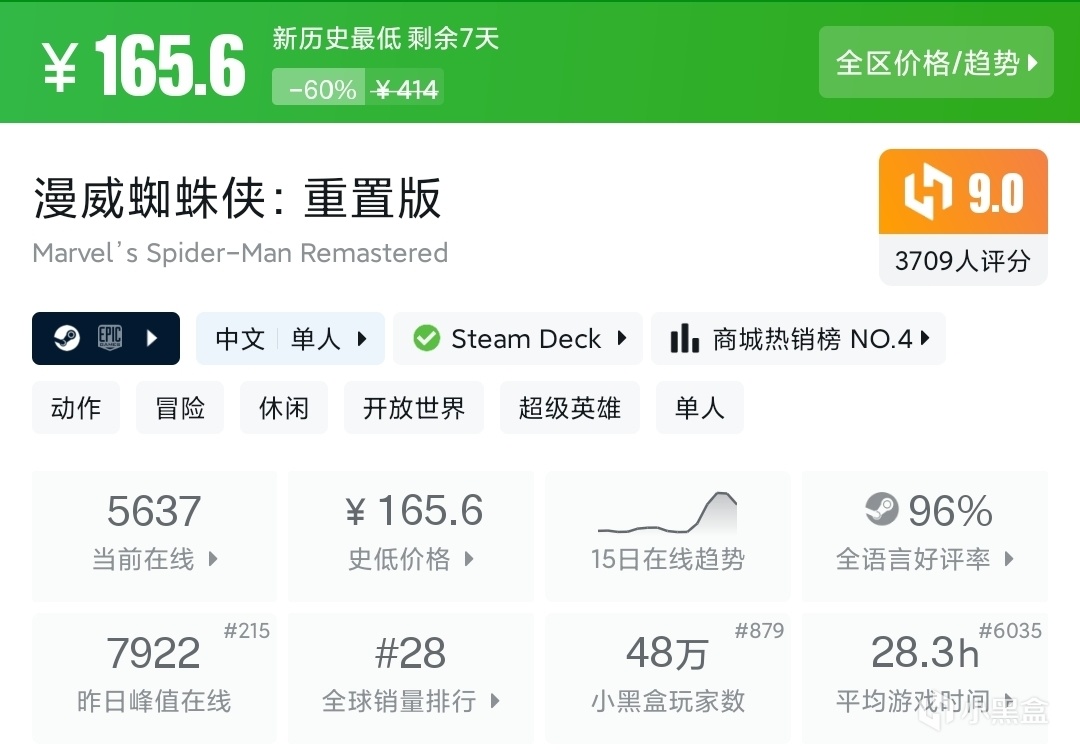The image size is (1080, 750).
Task: Select the 超级英雄 superhero tag
Action: pyautogui.click(x=570, y=408)
